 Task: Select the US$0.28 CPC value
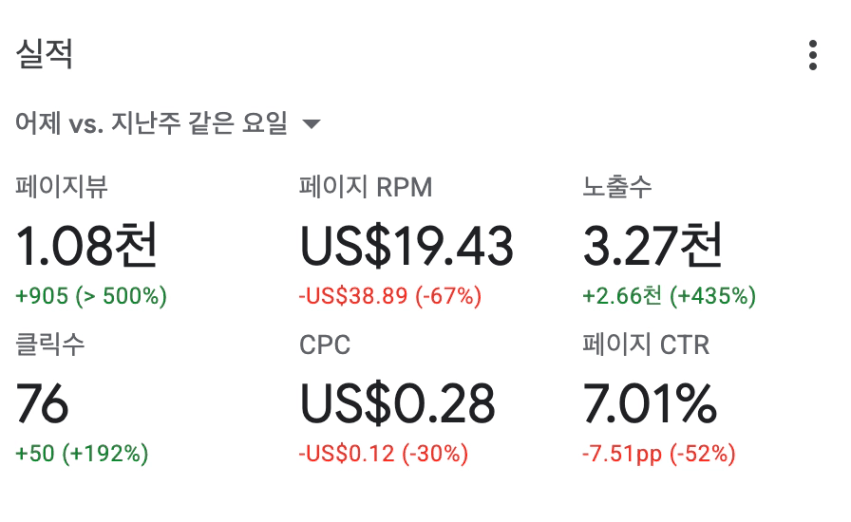coord(397,404)
